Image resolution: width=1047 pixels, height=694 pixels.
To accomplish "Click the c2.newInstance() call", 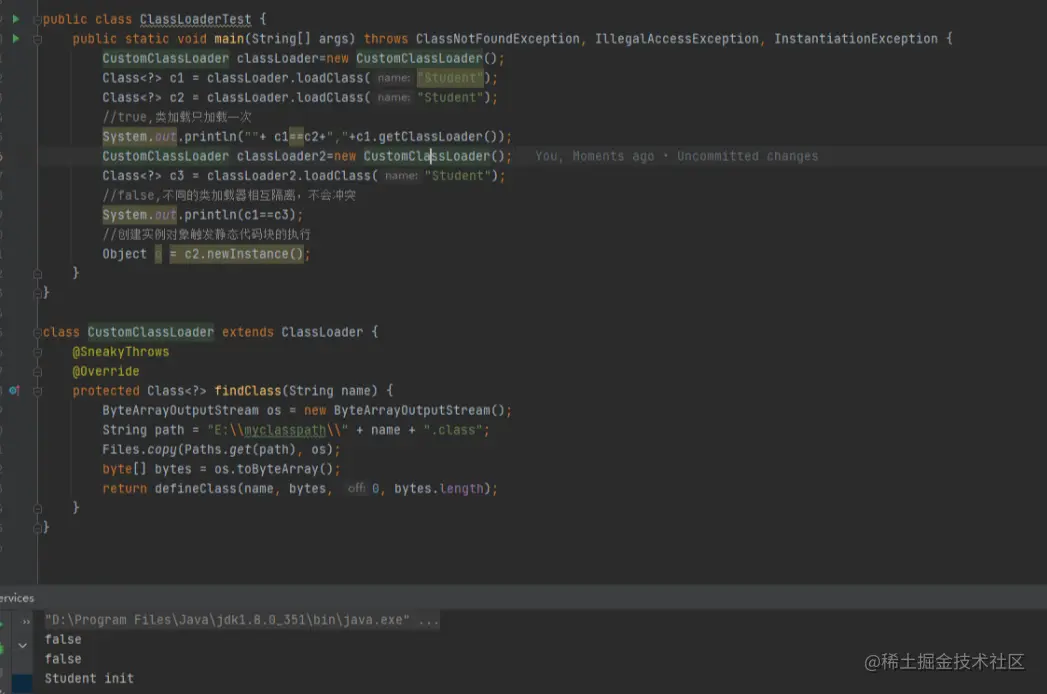I will pos(243,254).
